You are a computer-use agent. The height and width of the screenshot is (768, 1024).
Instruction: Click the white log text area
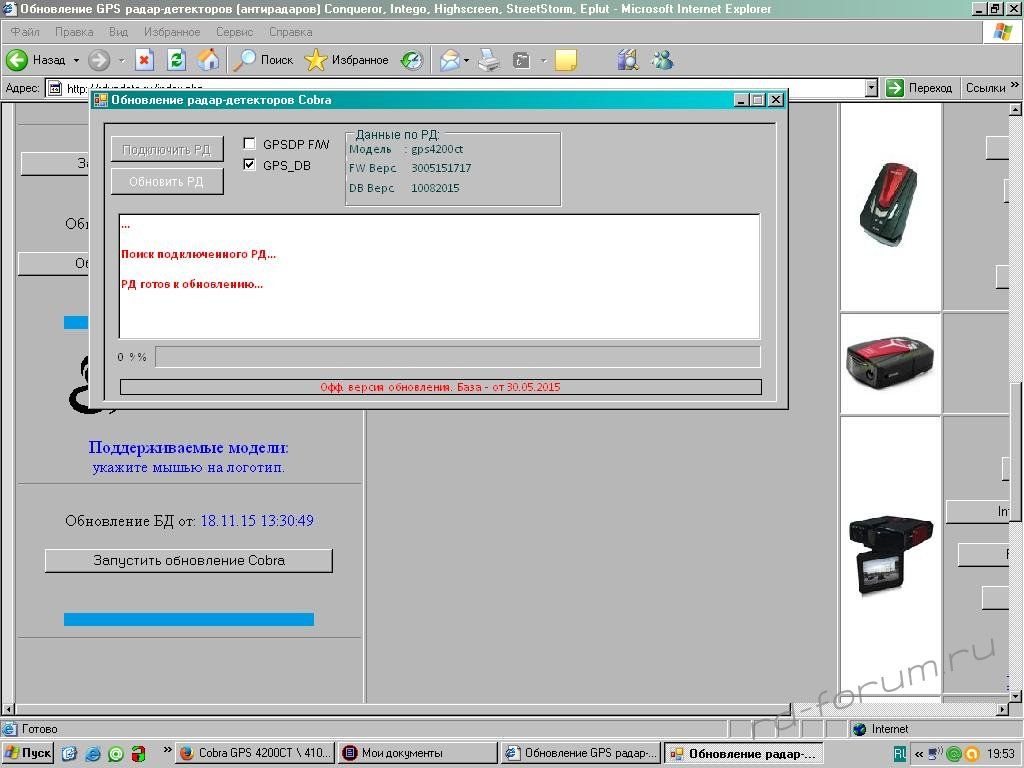click(440, 276)
